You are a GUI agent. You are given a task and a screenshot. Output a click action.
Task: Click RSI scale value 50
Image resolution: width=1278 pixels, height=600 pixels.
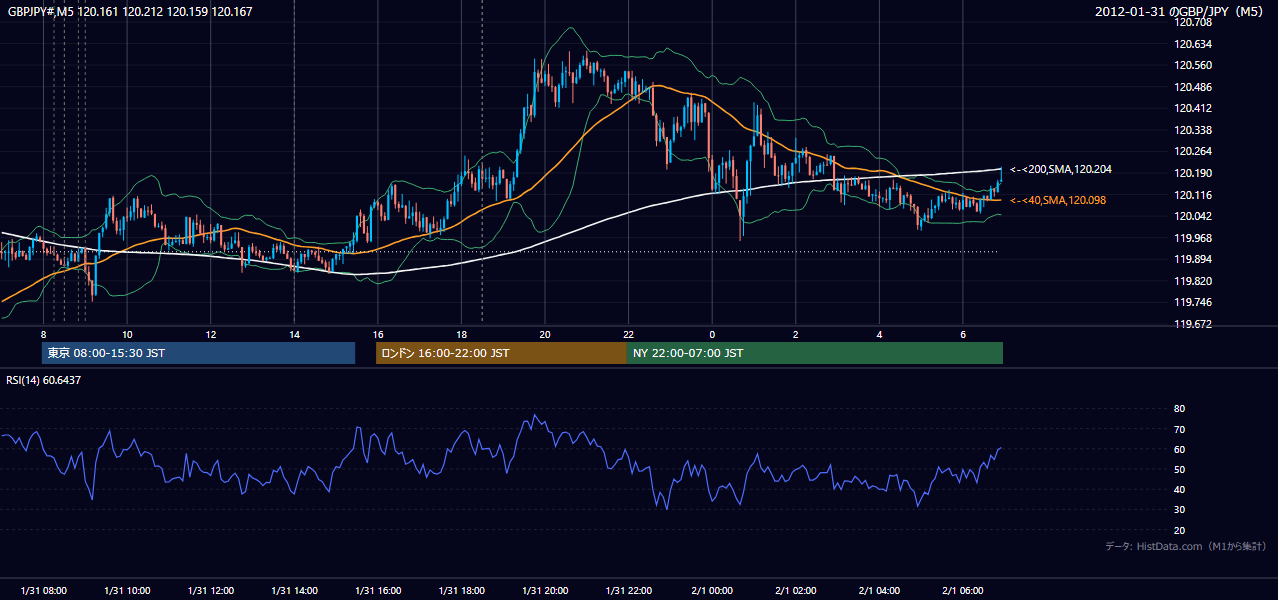[x=1179, y=469]
